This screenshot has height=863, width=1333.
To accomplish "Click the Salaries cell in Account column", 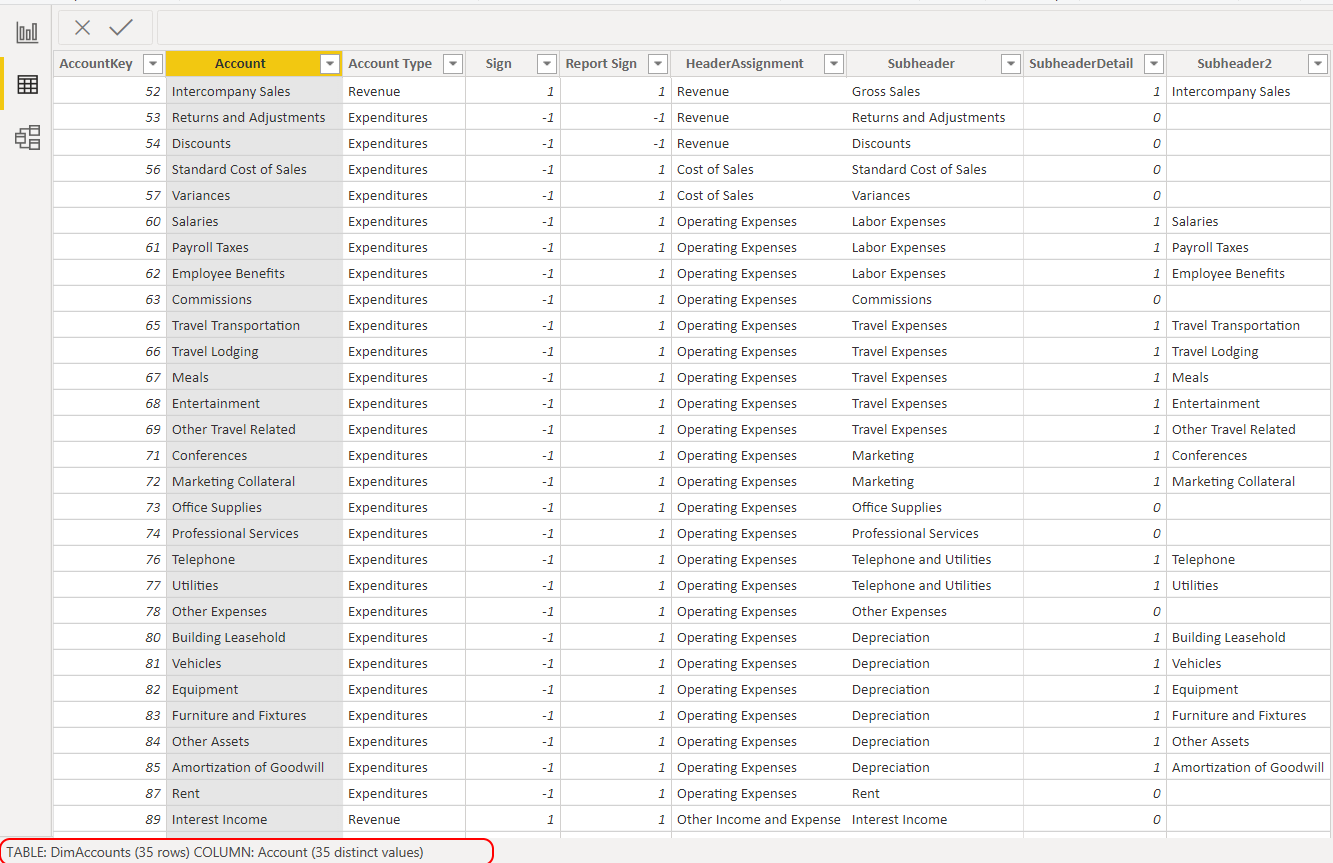I will pyautogui.click(x=254, y=221).
